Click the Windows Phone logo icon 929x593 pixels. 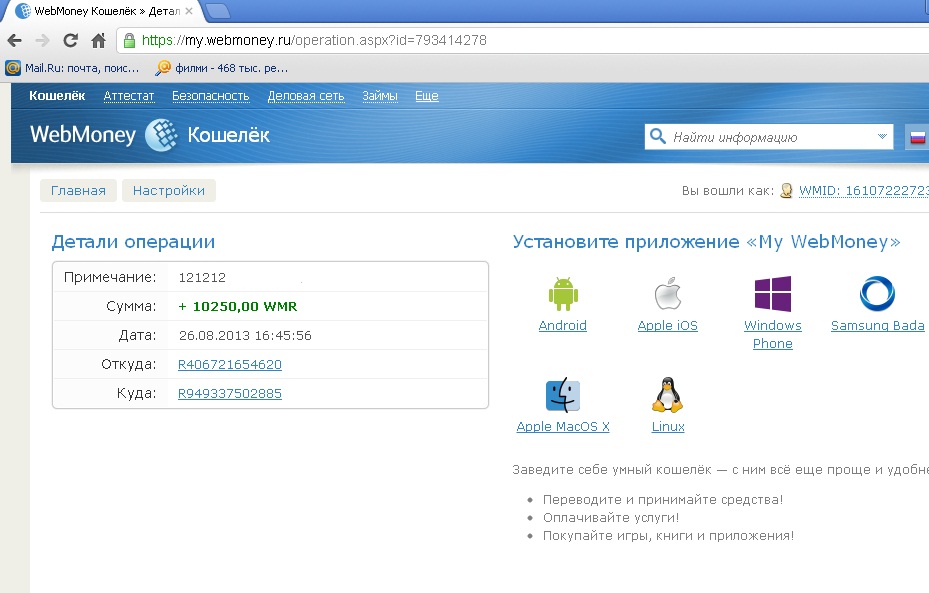[x=773, y=293]
